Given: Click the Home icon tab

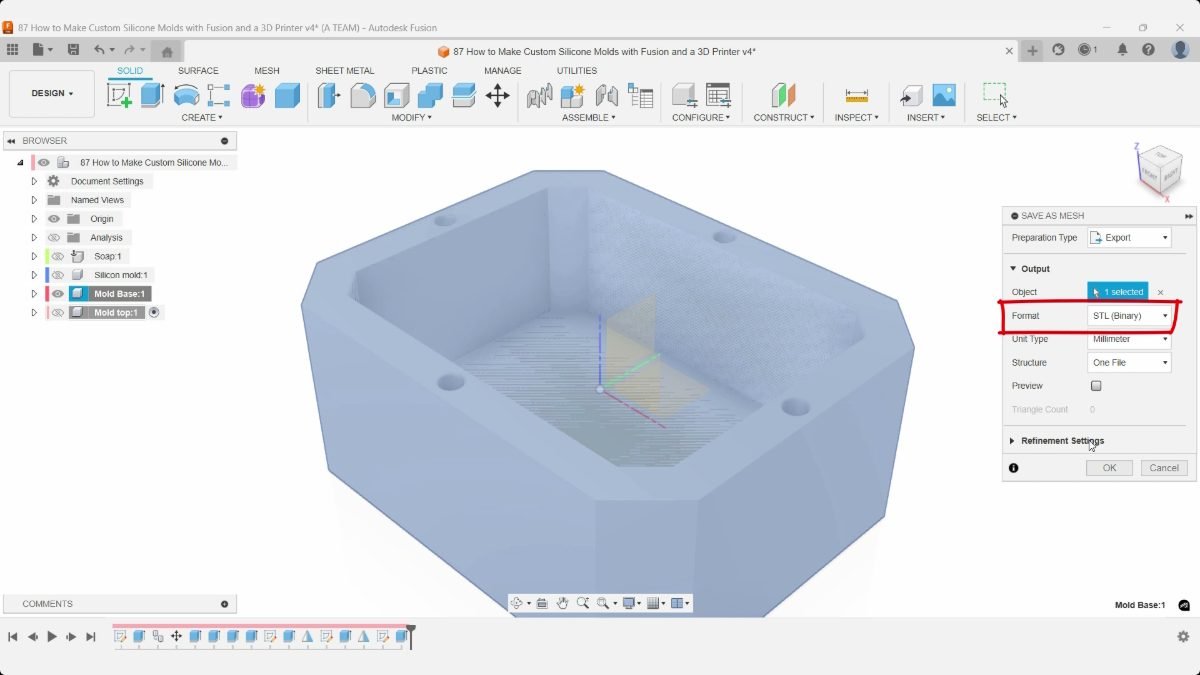Looking at the screenshot, I should 167,51.
